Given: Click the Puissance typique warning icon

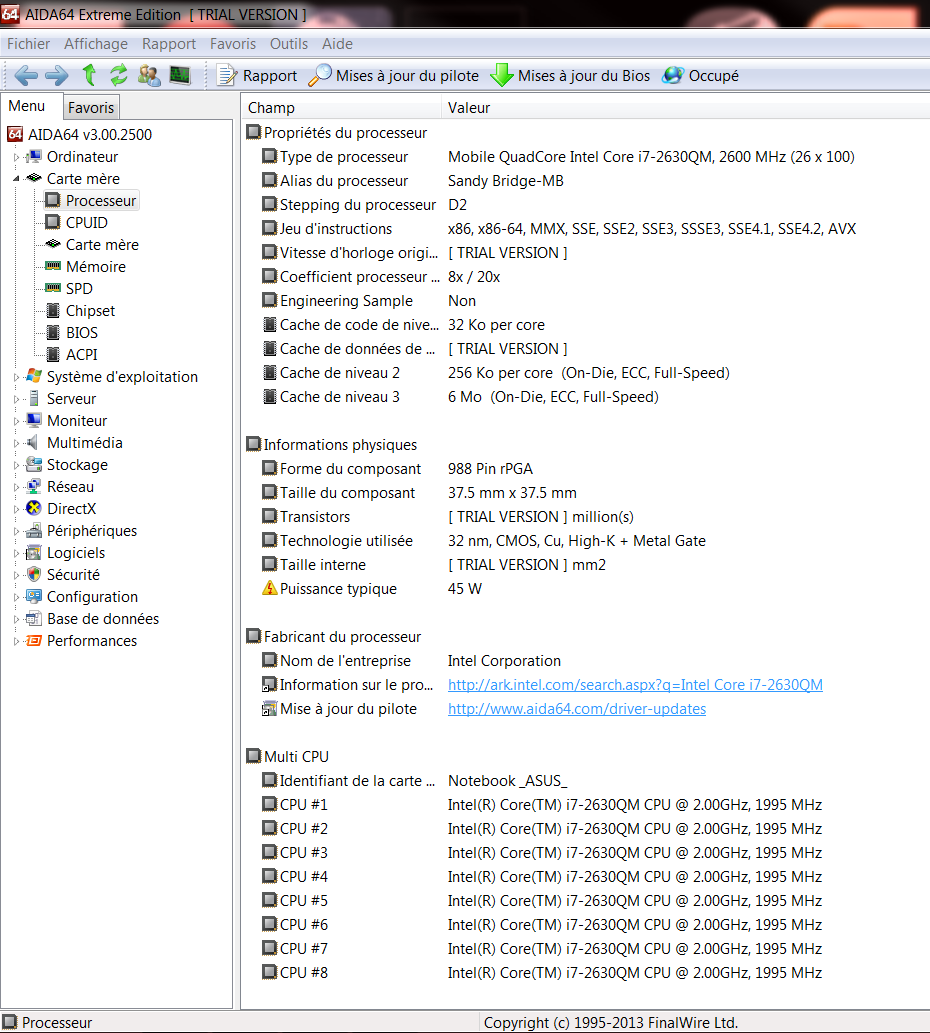Looking at the screenshot, I should coord(269,588).
